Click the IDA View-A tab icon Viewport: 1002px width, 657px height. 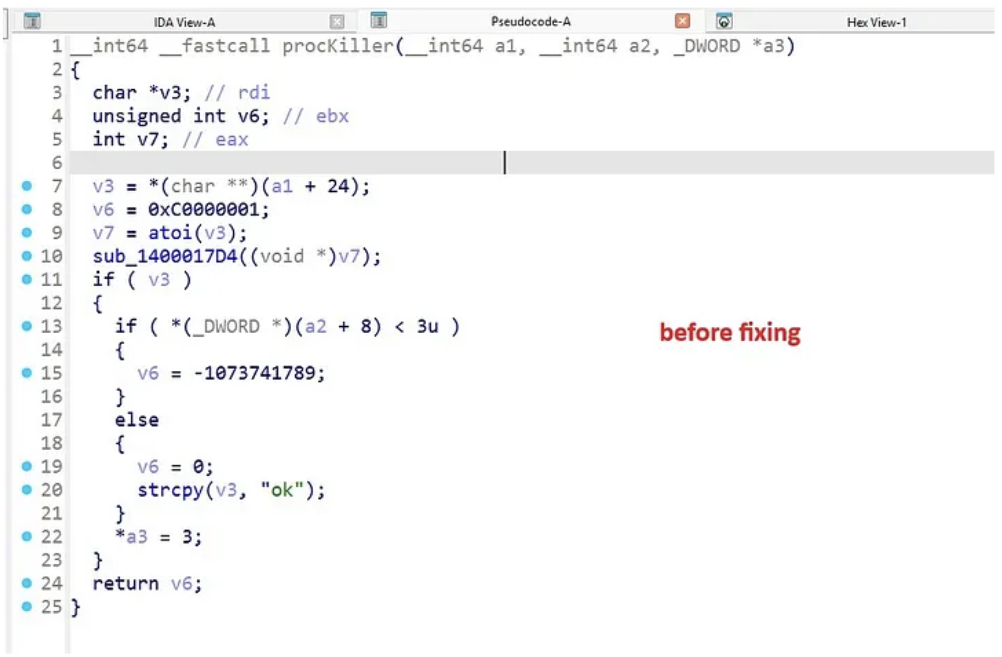(32, 21)
